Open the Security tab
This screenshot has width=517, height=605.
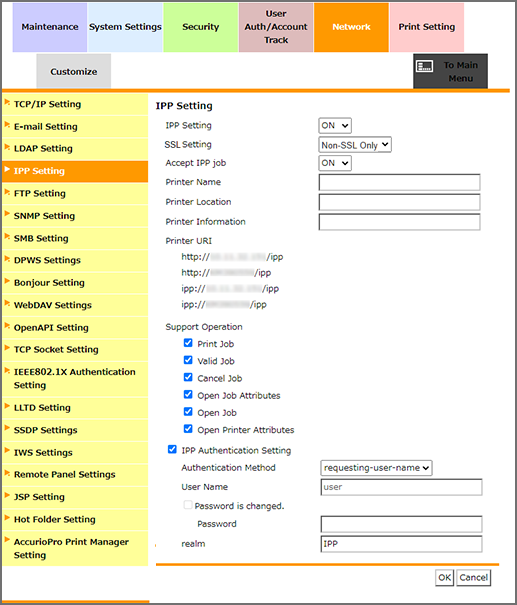pos(201,27)
